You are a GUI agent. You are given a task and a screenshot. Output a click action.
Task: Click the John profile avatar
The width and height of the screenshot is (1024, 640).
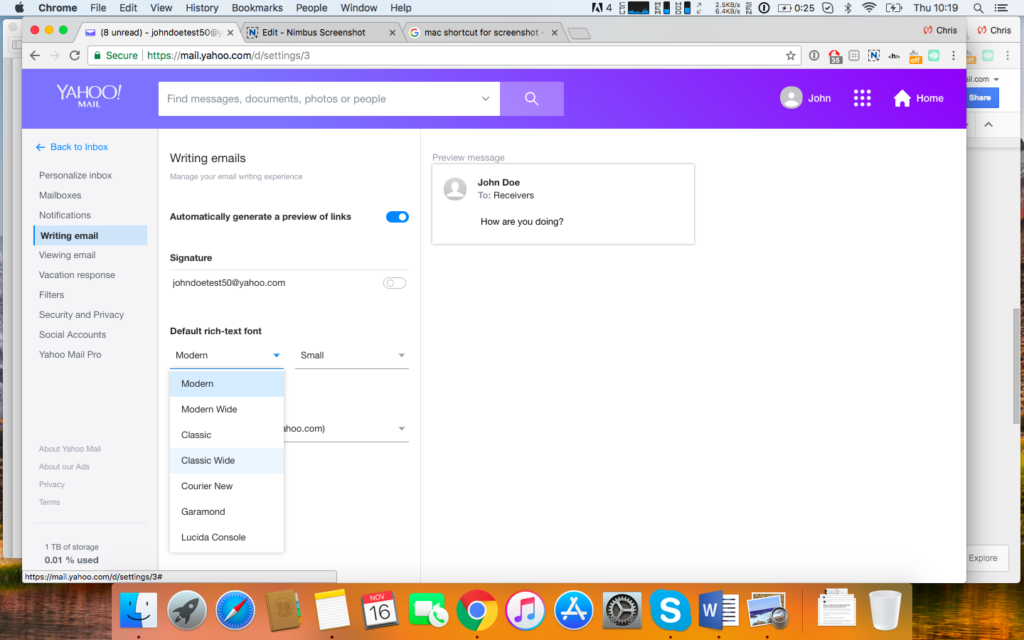[791, 98]
